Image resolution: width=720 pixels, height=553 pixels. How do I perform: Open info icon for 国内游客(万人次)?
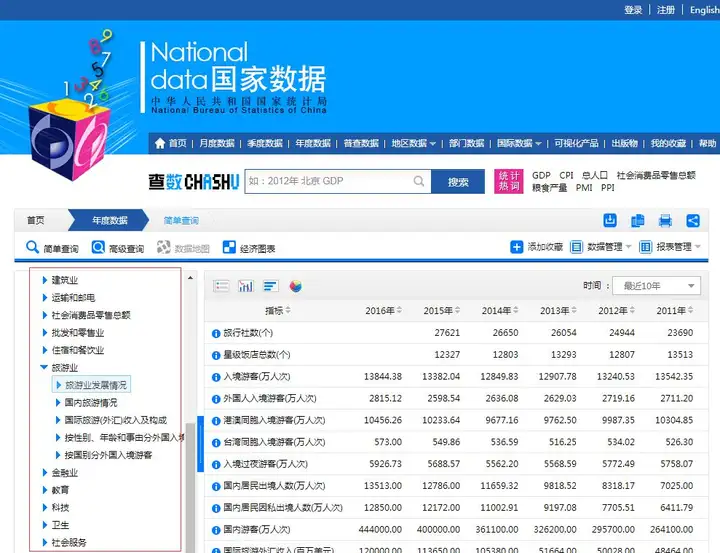(x=216, y=530)
